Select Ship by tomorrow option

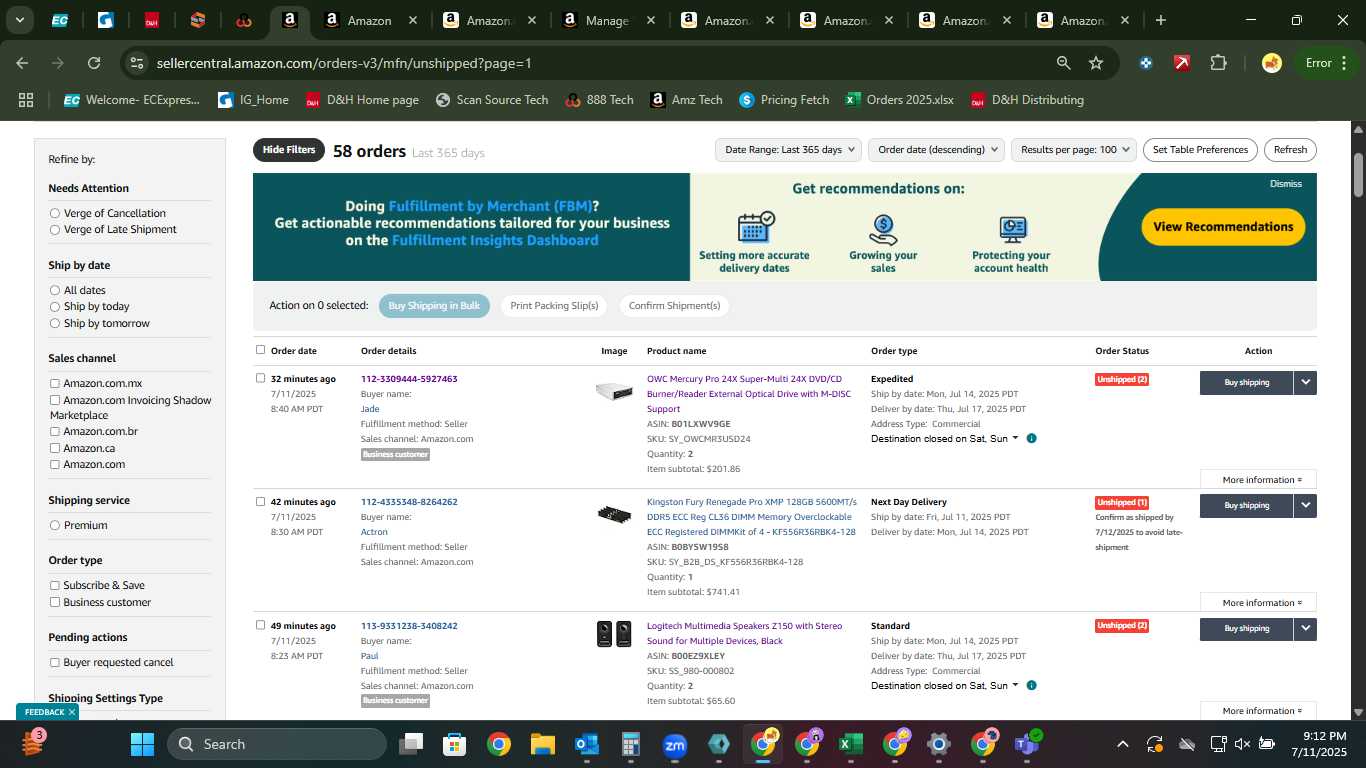(55, 323)
